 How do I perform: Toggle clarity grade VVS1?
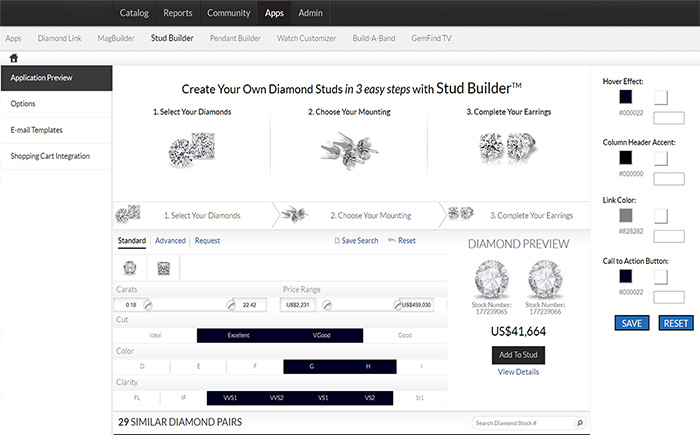(x=230, y=398)
